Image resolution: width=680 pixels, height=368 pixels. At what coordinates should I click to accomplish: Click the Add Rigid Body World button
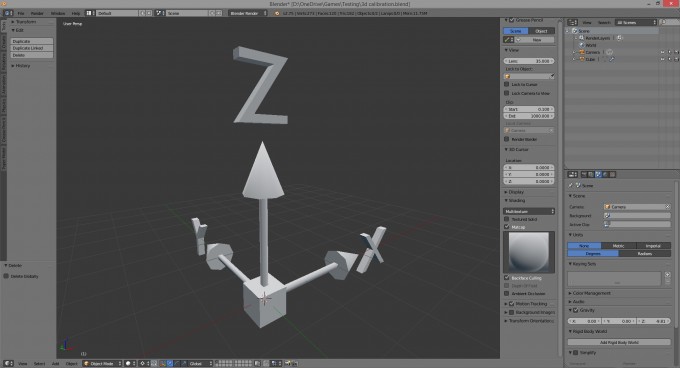(619, 342)
